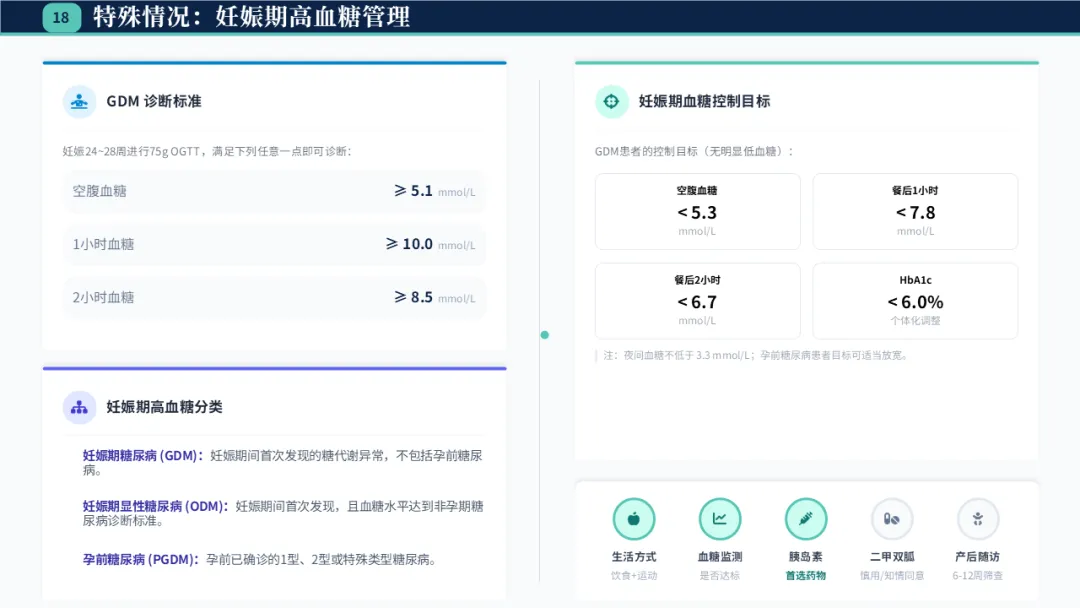Select the 生活方式 apple icon
1080x608 pixels.
tap(634, 519)
